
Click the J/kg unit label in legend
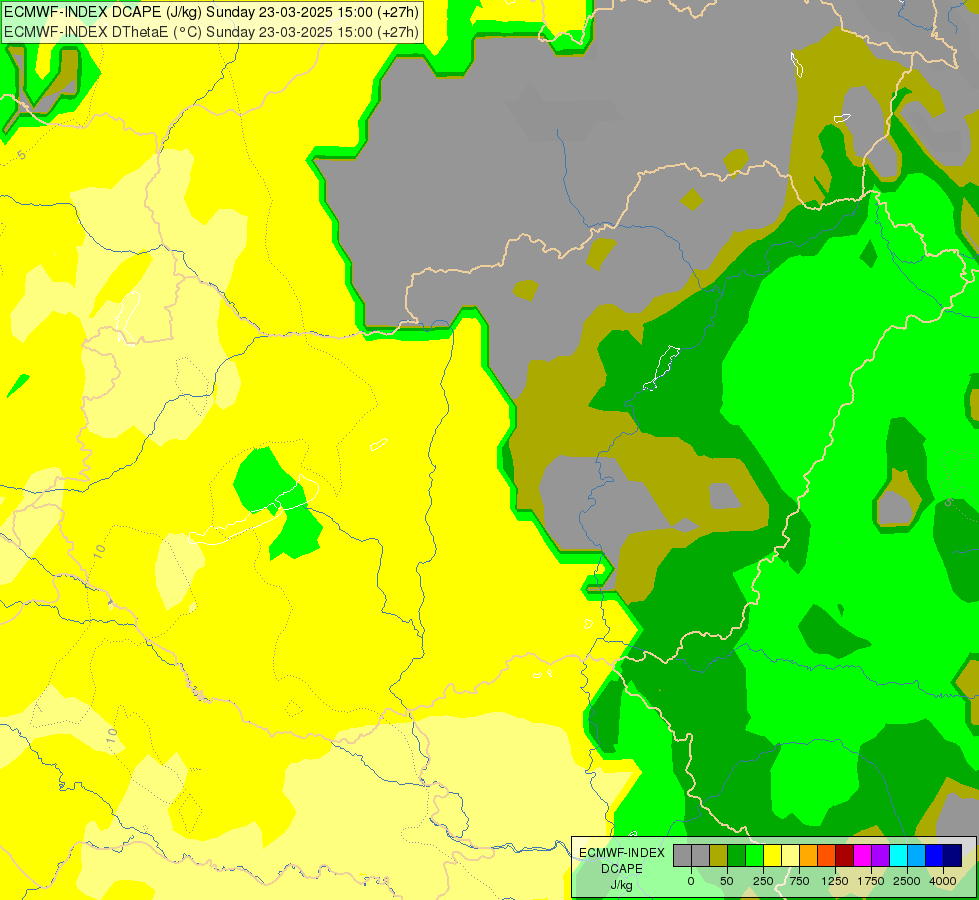pyautogui.click(x=621, y=886)
